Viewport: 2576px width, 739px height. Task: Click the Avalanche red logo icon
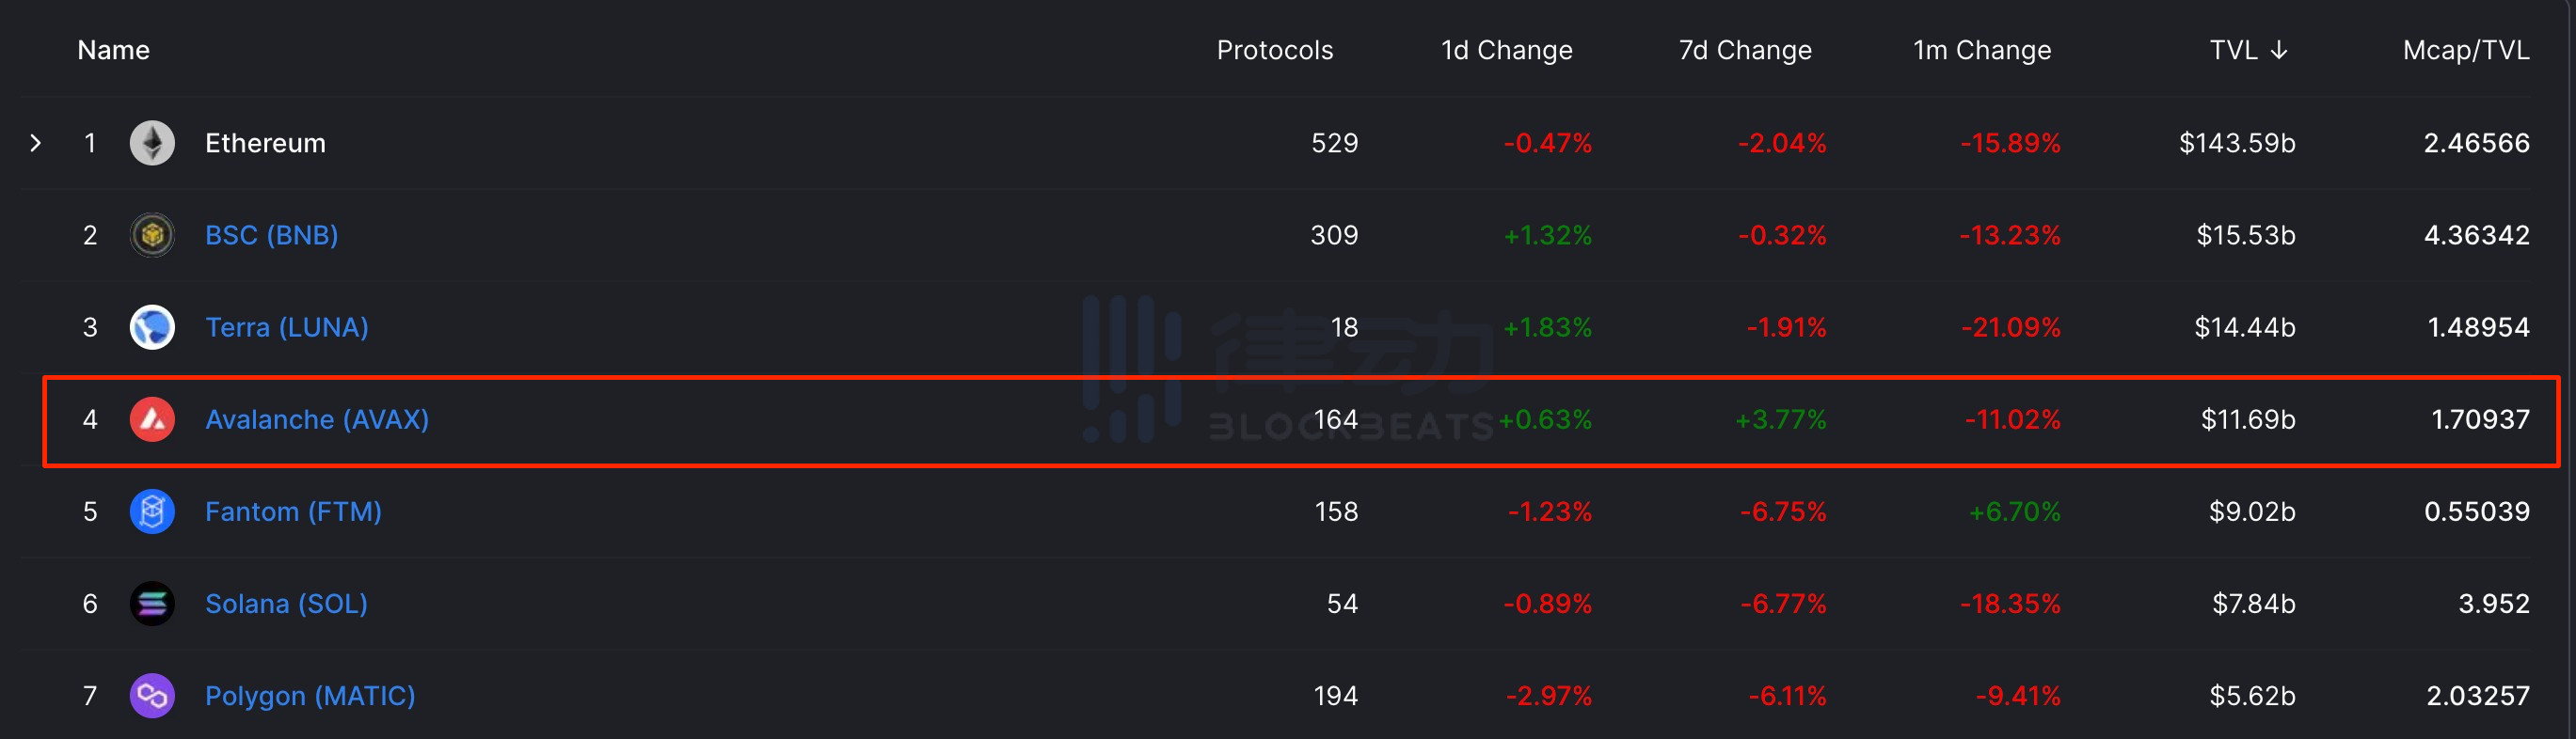coord(152,419)
